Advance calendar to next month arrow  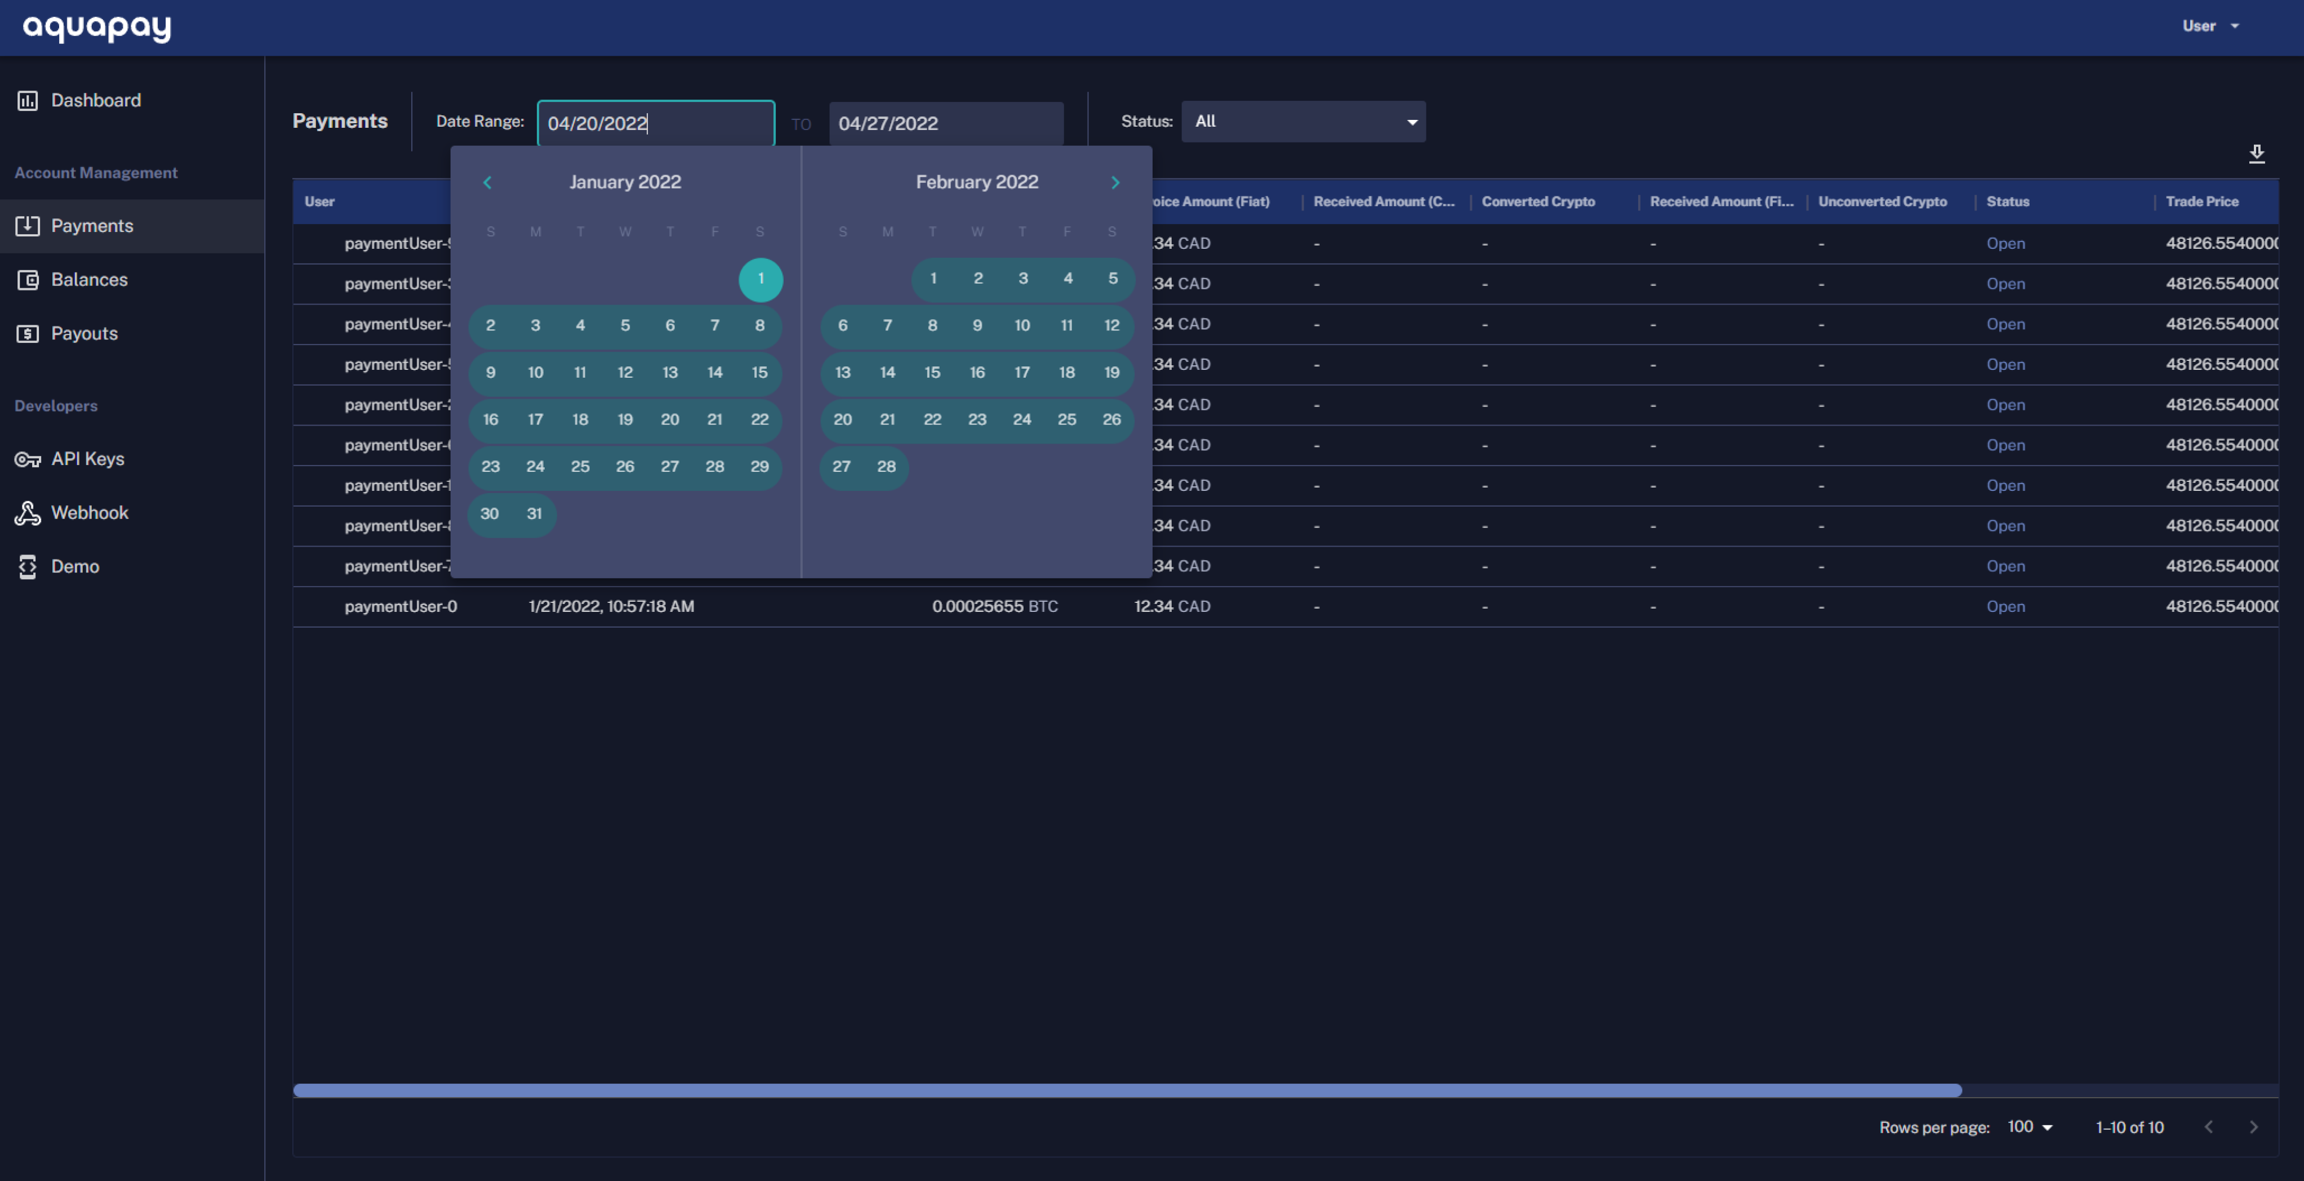(x=1115, y=183)
